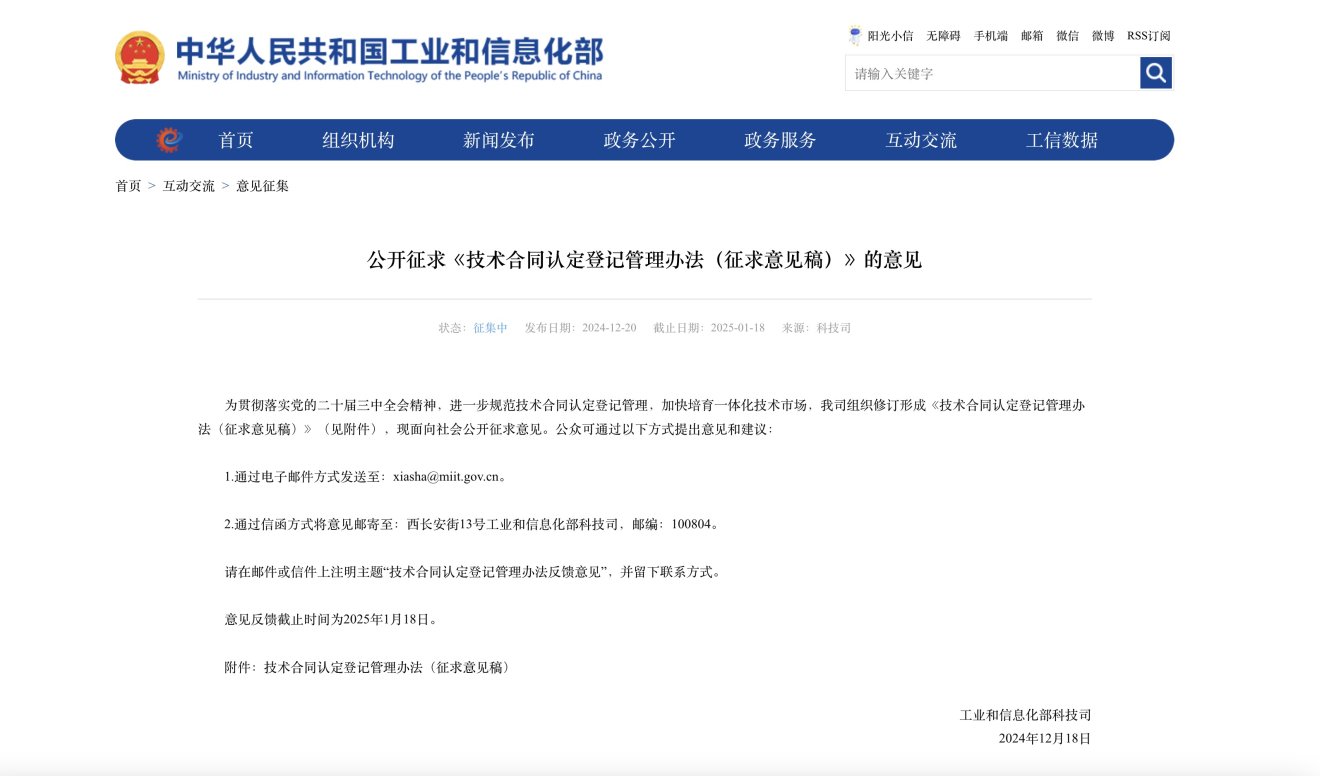Screen dimensions: 1320x776
Task: Click 互动交流 in the breadcrumb
Action: (x=189, y=186)
